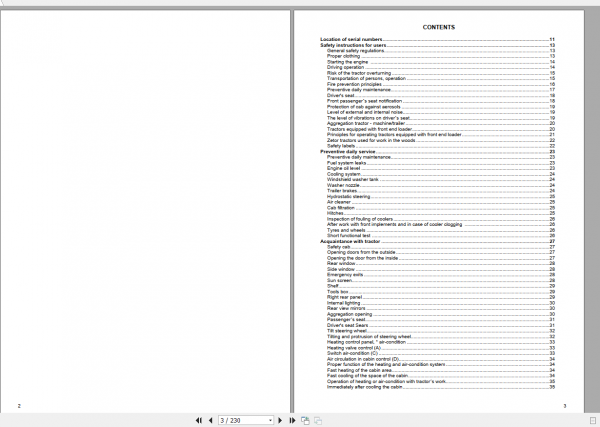This screenshot has width=600, height=427.
Task: Go to the previous page
Action: click(x=210, y=420)
